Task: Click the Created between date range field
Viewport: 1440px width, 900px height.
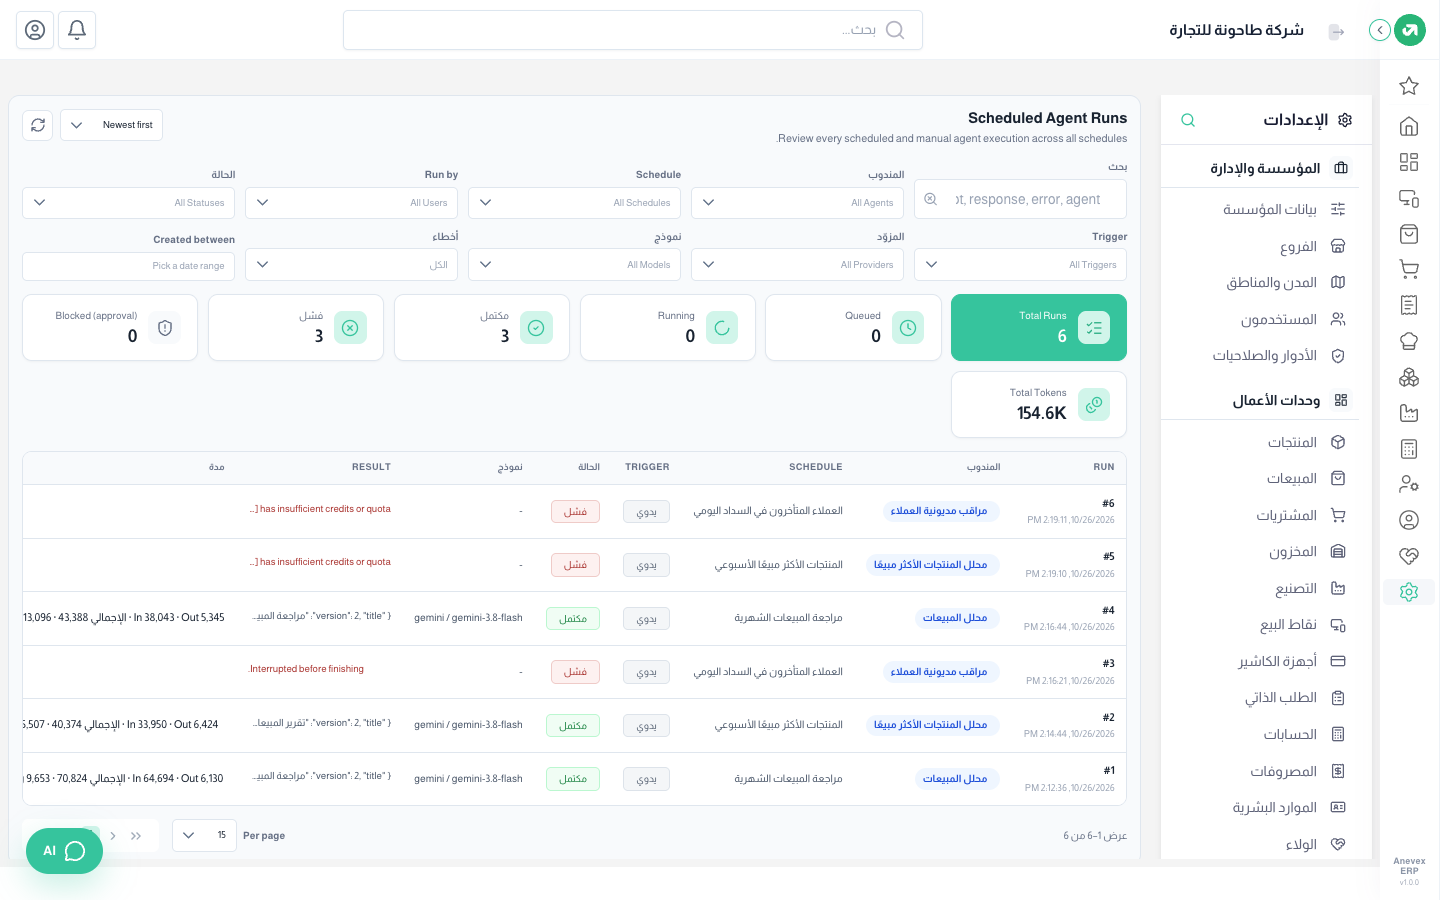Action: tap(129, 266)
